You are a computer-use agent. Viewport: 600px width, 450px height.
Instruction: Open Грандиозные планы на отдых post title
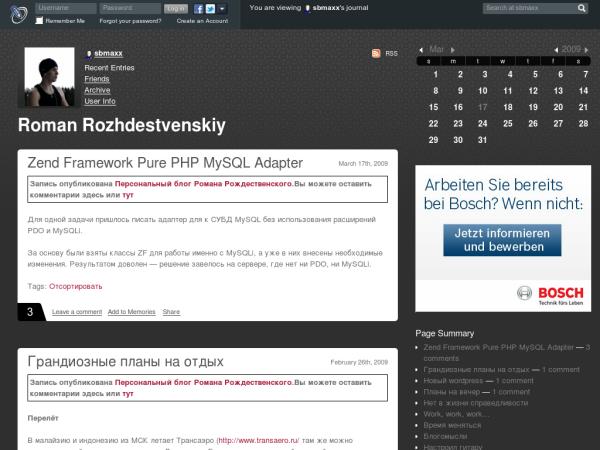click(126, 362)
